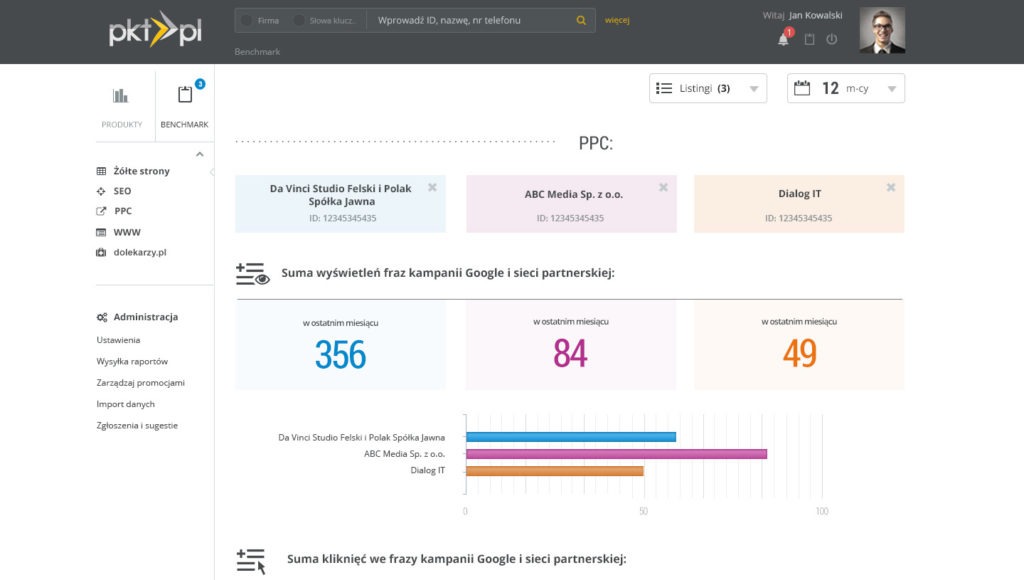Open the Listingi (3) dropdown
The width and height of the screenshot is (1024, 580).
click(x=708, y=88)
